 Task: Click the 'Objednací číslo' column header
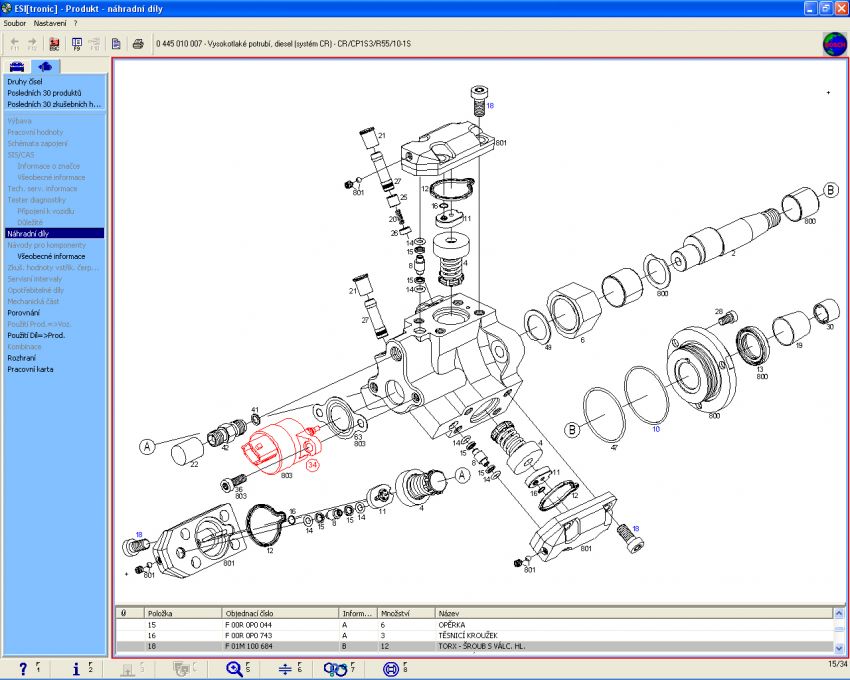250,612
